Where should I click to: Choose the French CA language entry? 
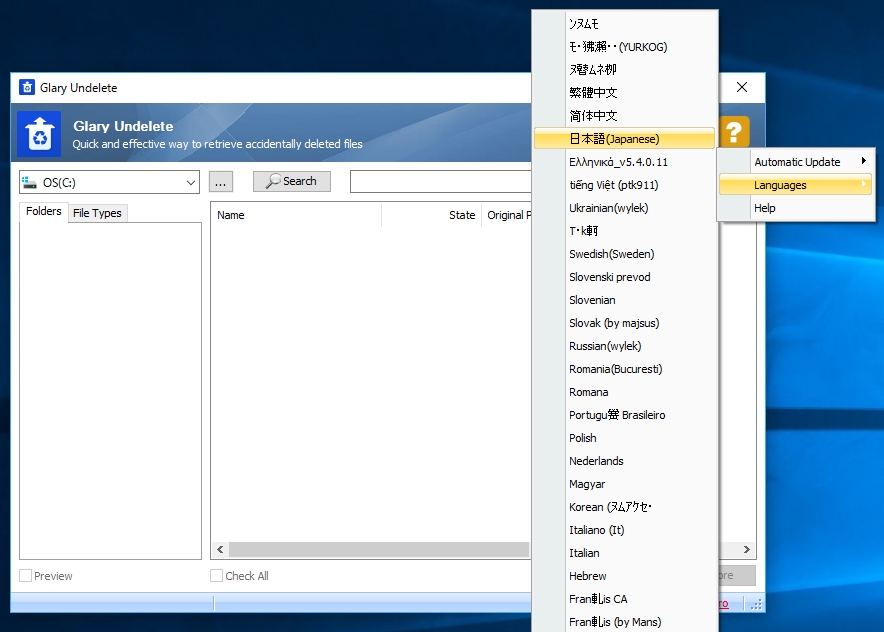click(625, 599)
